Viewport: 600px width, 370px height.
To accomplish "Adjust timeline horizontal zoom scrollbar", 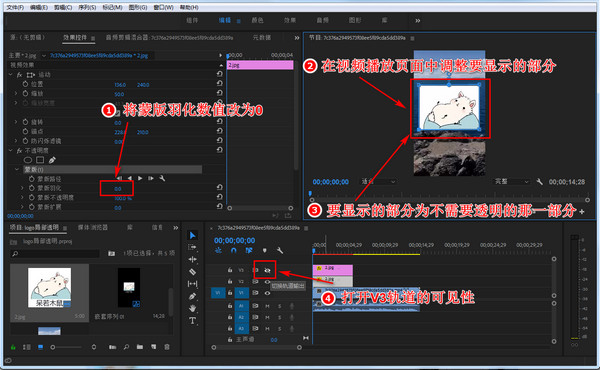I will click(256, 347).
